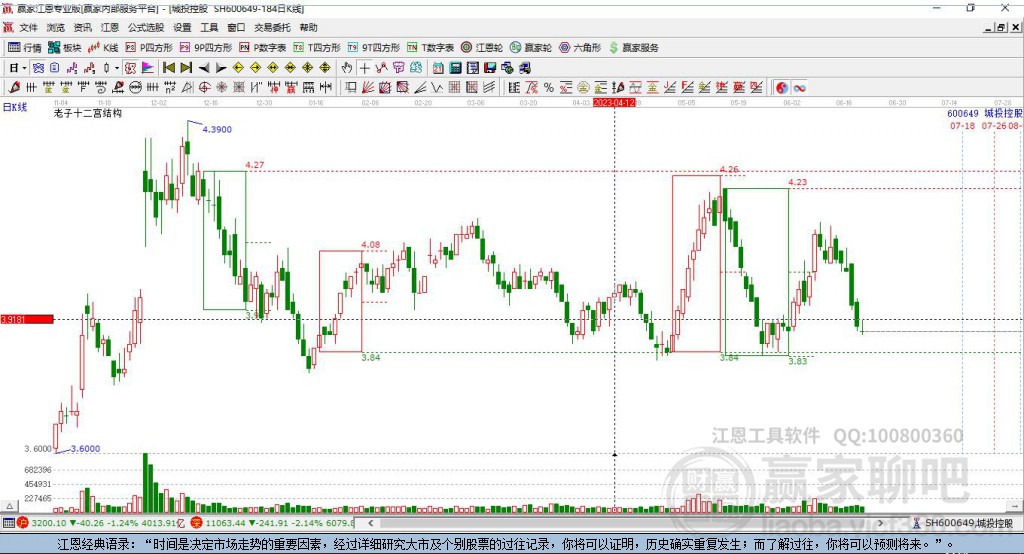This screenshot has width=1024, height=554.
Task: Click the black right arrow icon
Action: click(221, 68)
